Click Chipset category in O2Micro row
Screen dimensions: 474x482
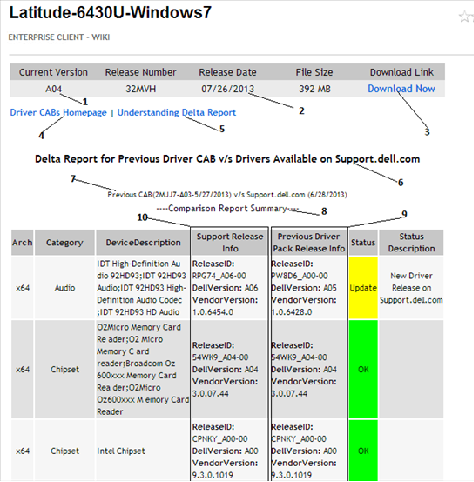point(65,369)
